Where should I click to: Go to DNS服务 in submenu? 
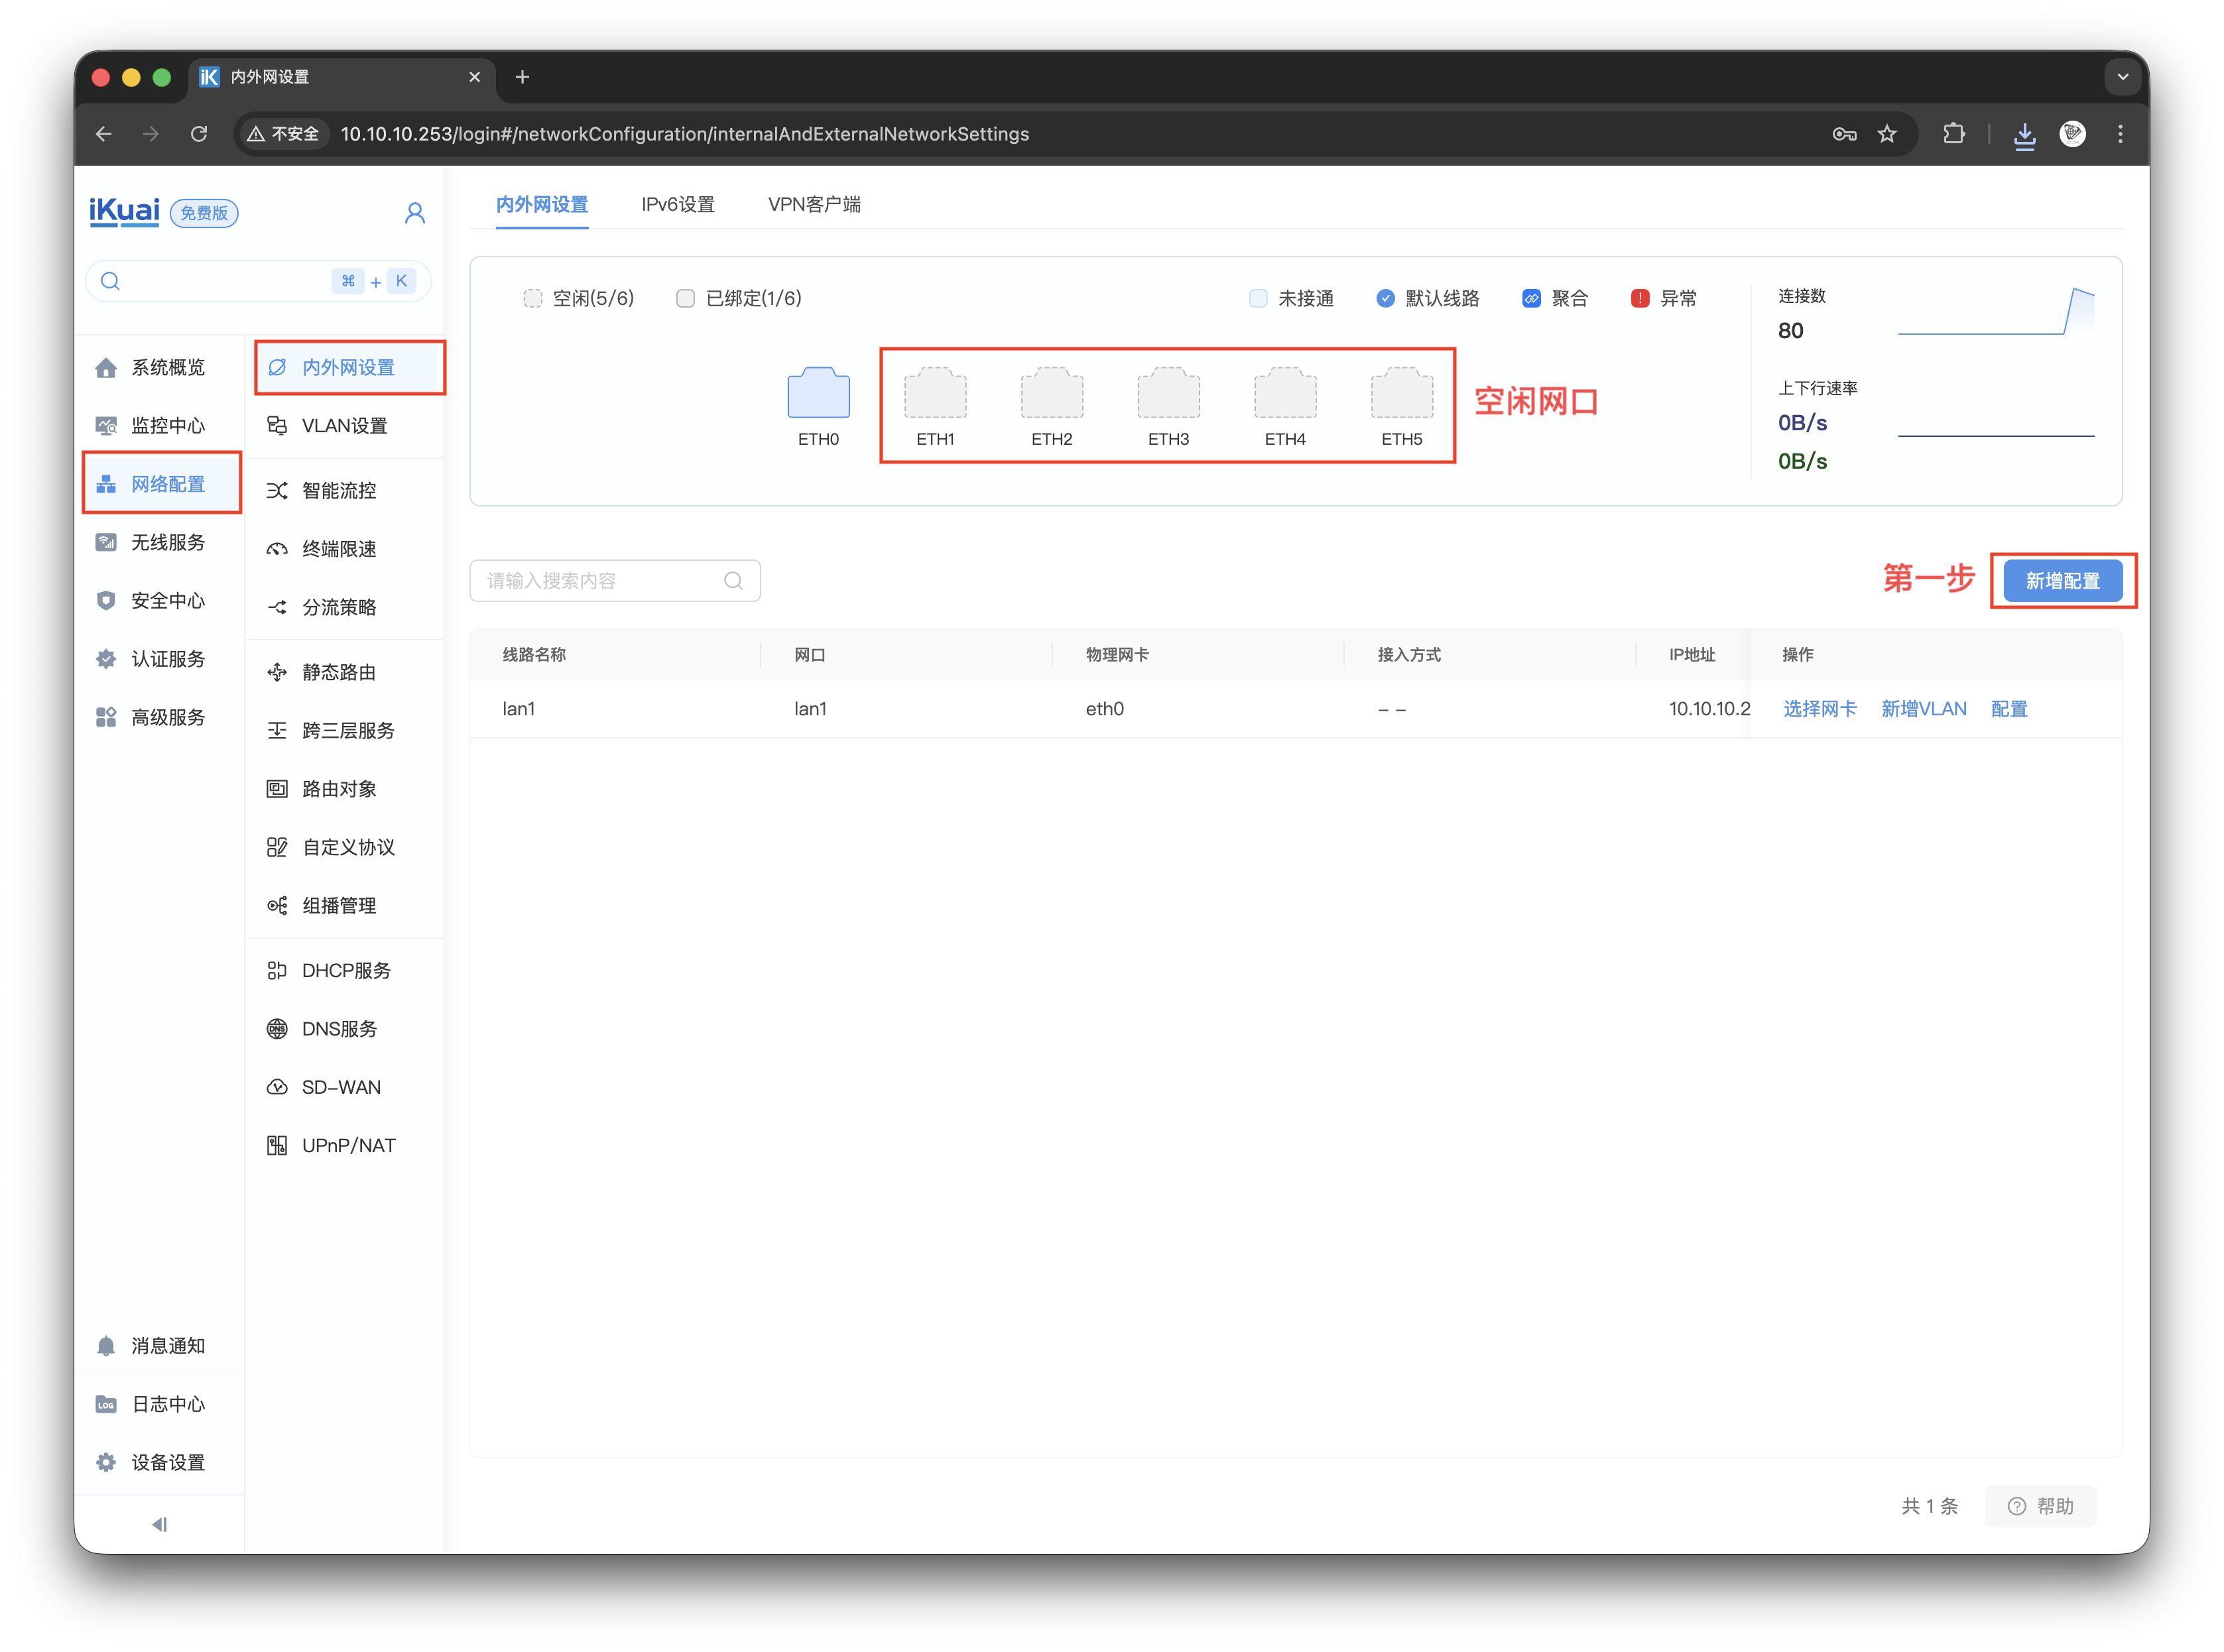(339, 1029)
